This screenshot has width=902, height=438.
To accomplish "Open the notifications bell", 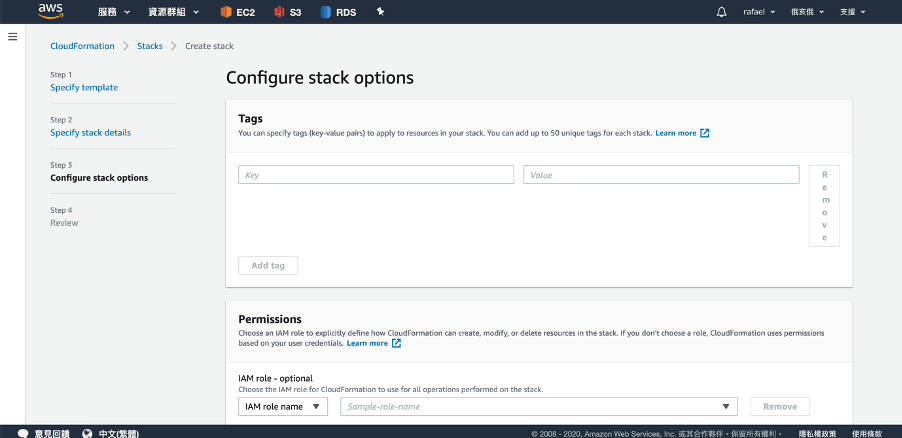I will 722,12.
